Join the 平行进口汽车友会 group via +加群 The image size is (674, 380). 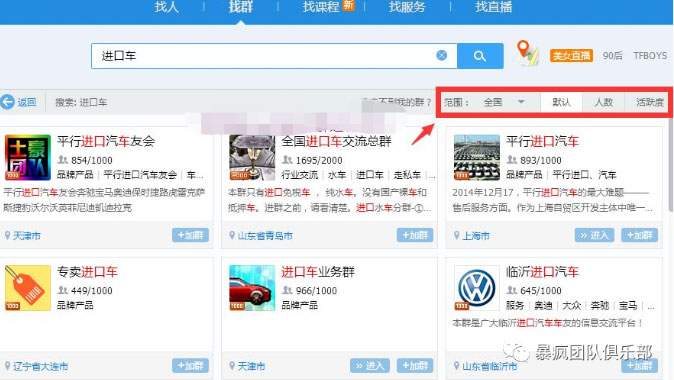[190, 235]
